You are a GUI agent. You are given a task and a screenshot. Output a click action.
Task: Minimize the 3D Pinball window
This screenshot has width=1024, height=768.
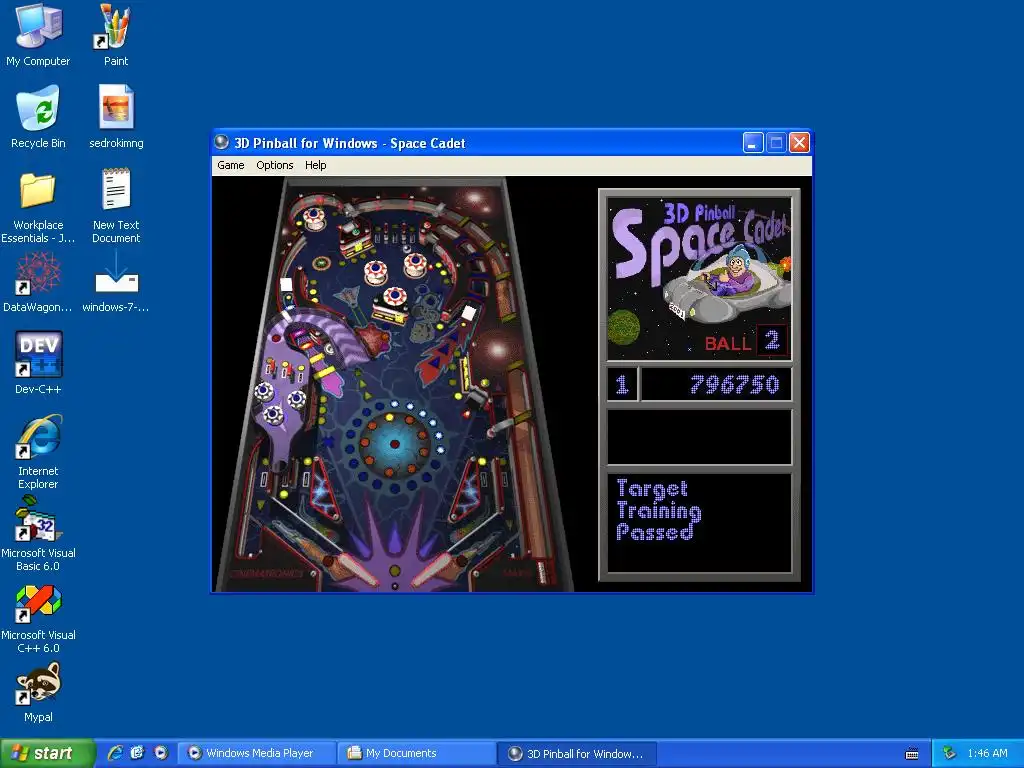point(753,142)
